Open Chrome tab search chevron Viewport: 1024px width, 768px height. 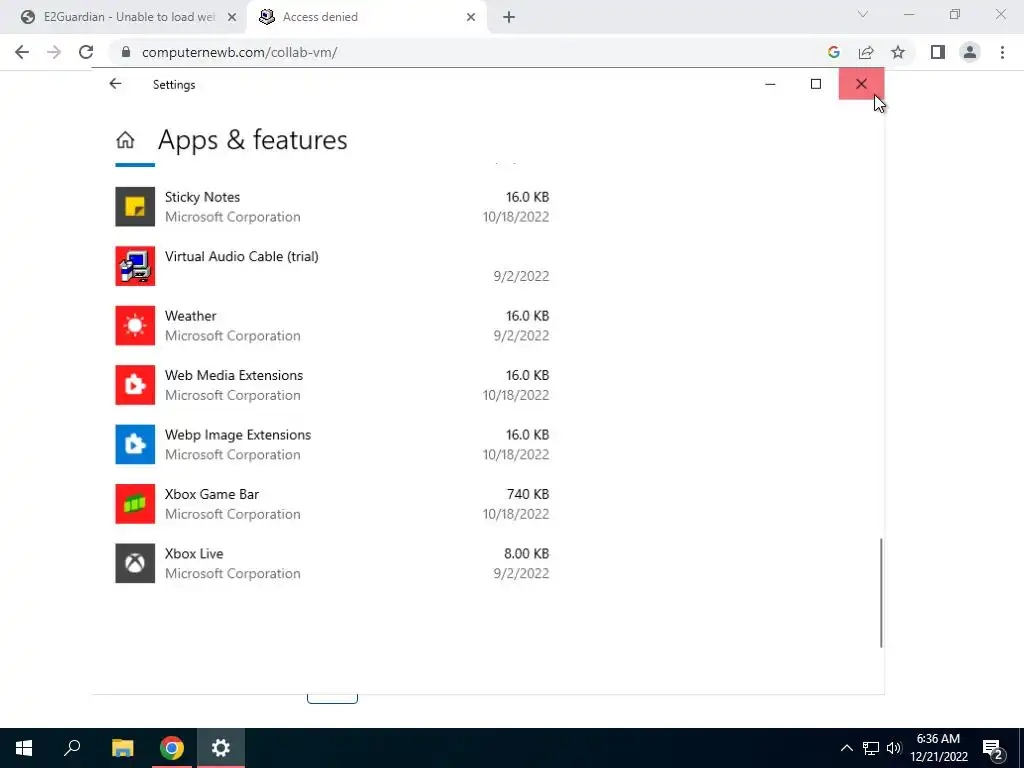pyautogui.click(x=863, y=14)
